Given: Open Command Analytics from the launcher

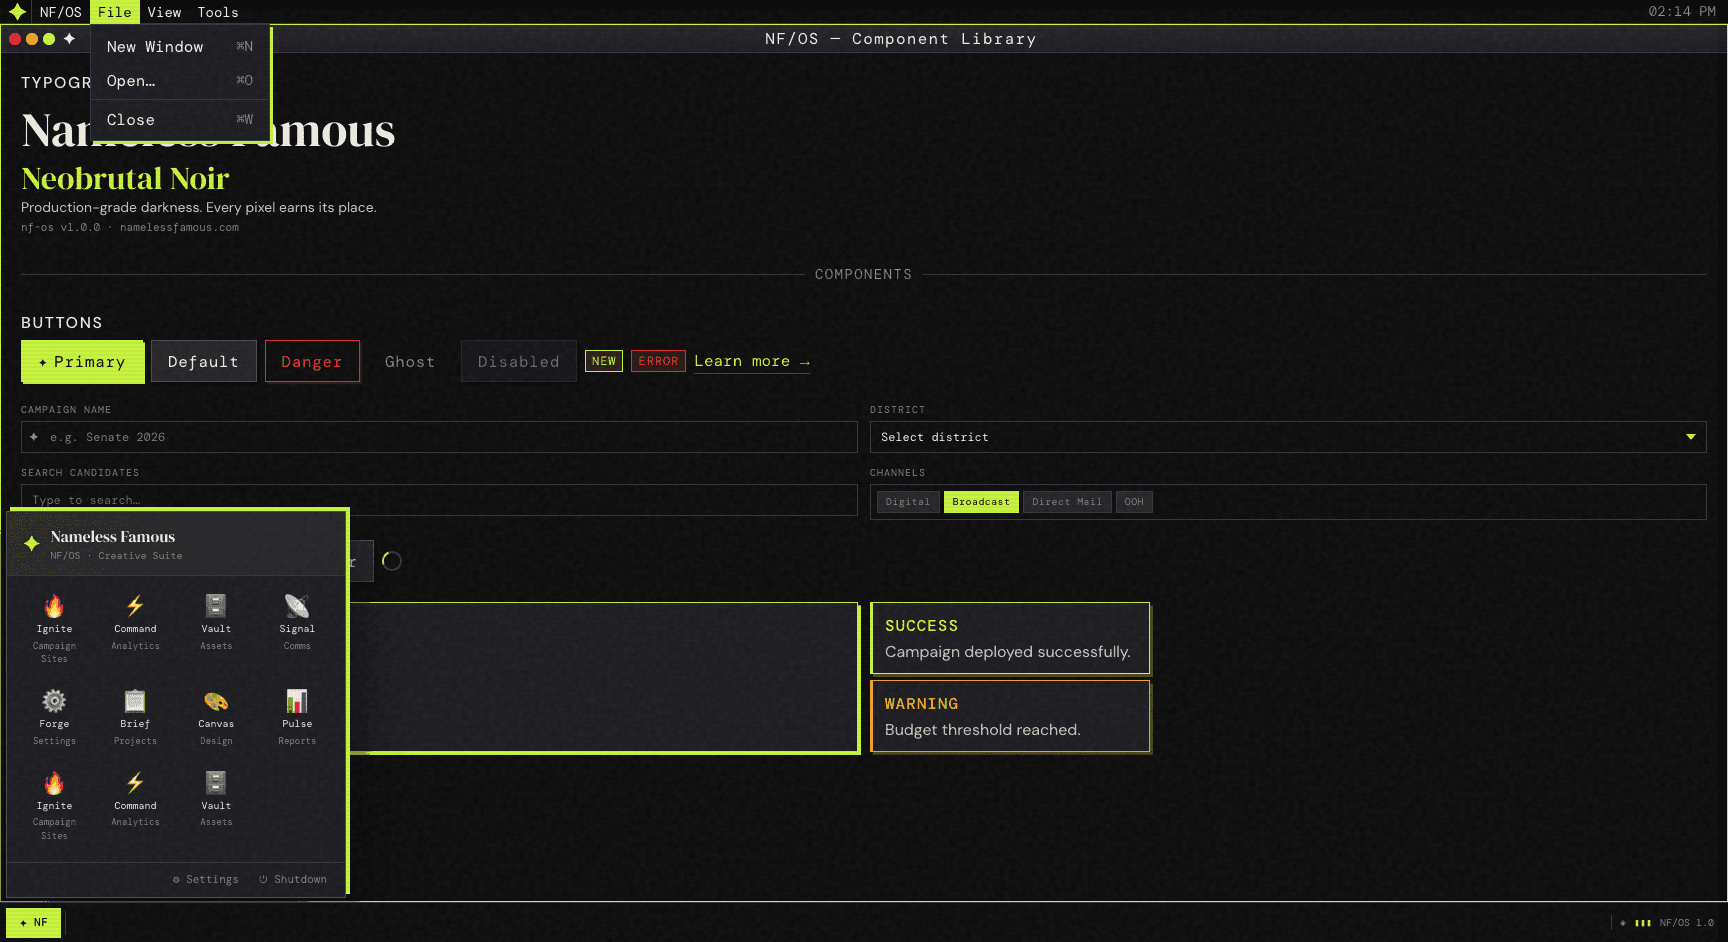Looking at the screenshot, I should click(135, 620).
